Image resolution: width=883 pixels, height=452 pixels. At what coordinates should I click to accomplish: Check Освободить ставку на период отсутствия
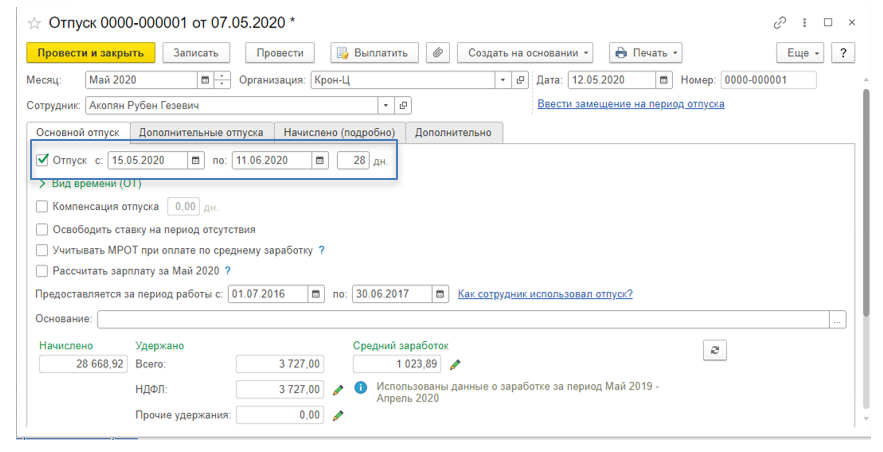click(x=42, y=229)
